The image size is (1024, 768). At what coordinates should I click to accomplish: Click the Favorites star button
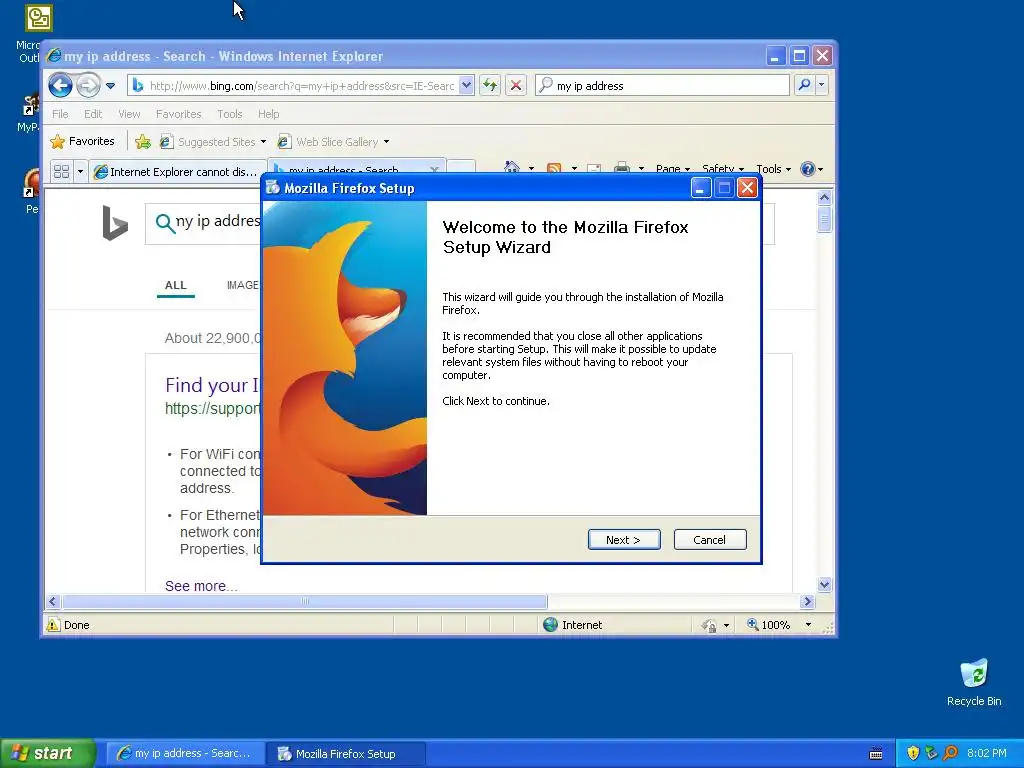pos(82,141)
